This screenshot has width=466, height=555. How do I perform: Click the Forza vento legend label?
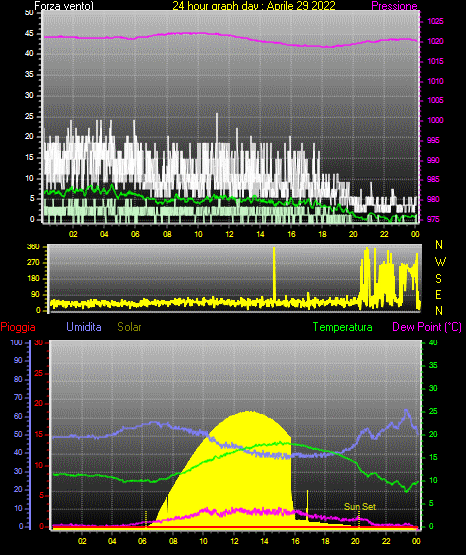tap(64, 6)
